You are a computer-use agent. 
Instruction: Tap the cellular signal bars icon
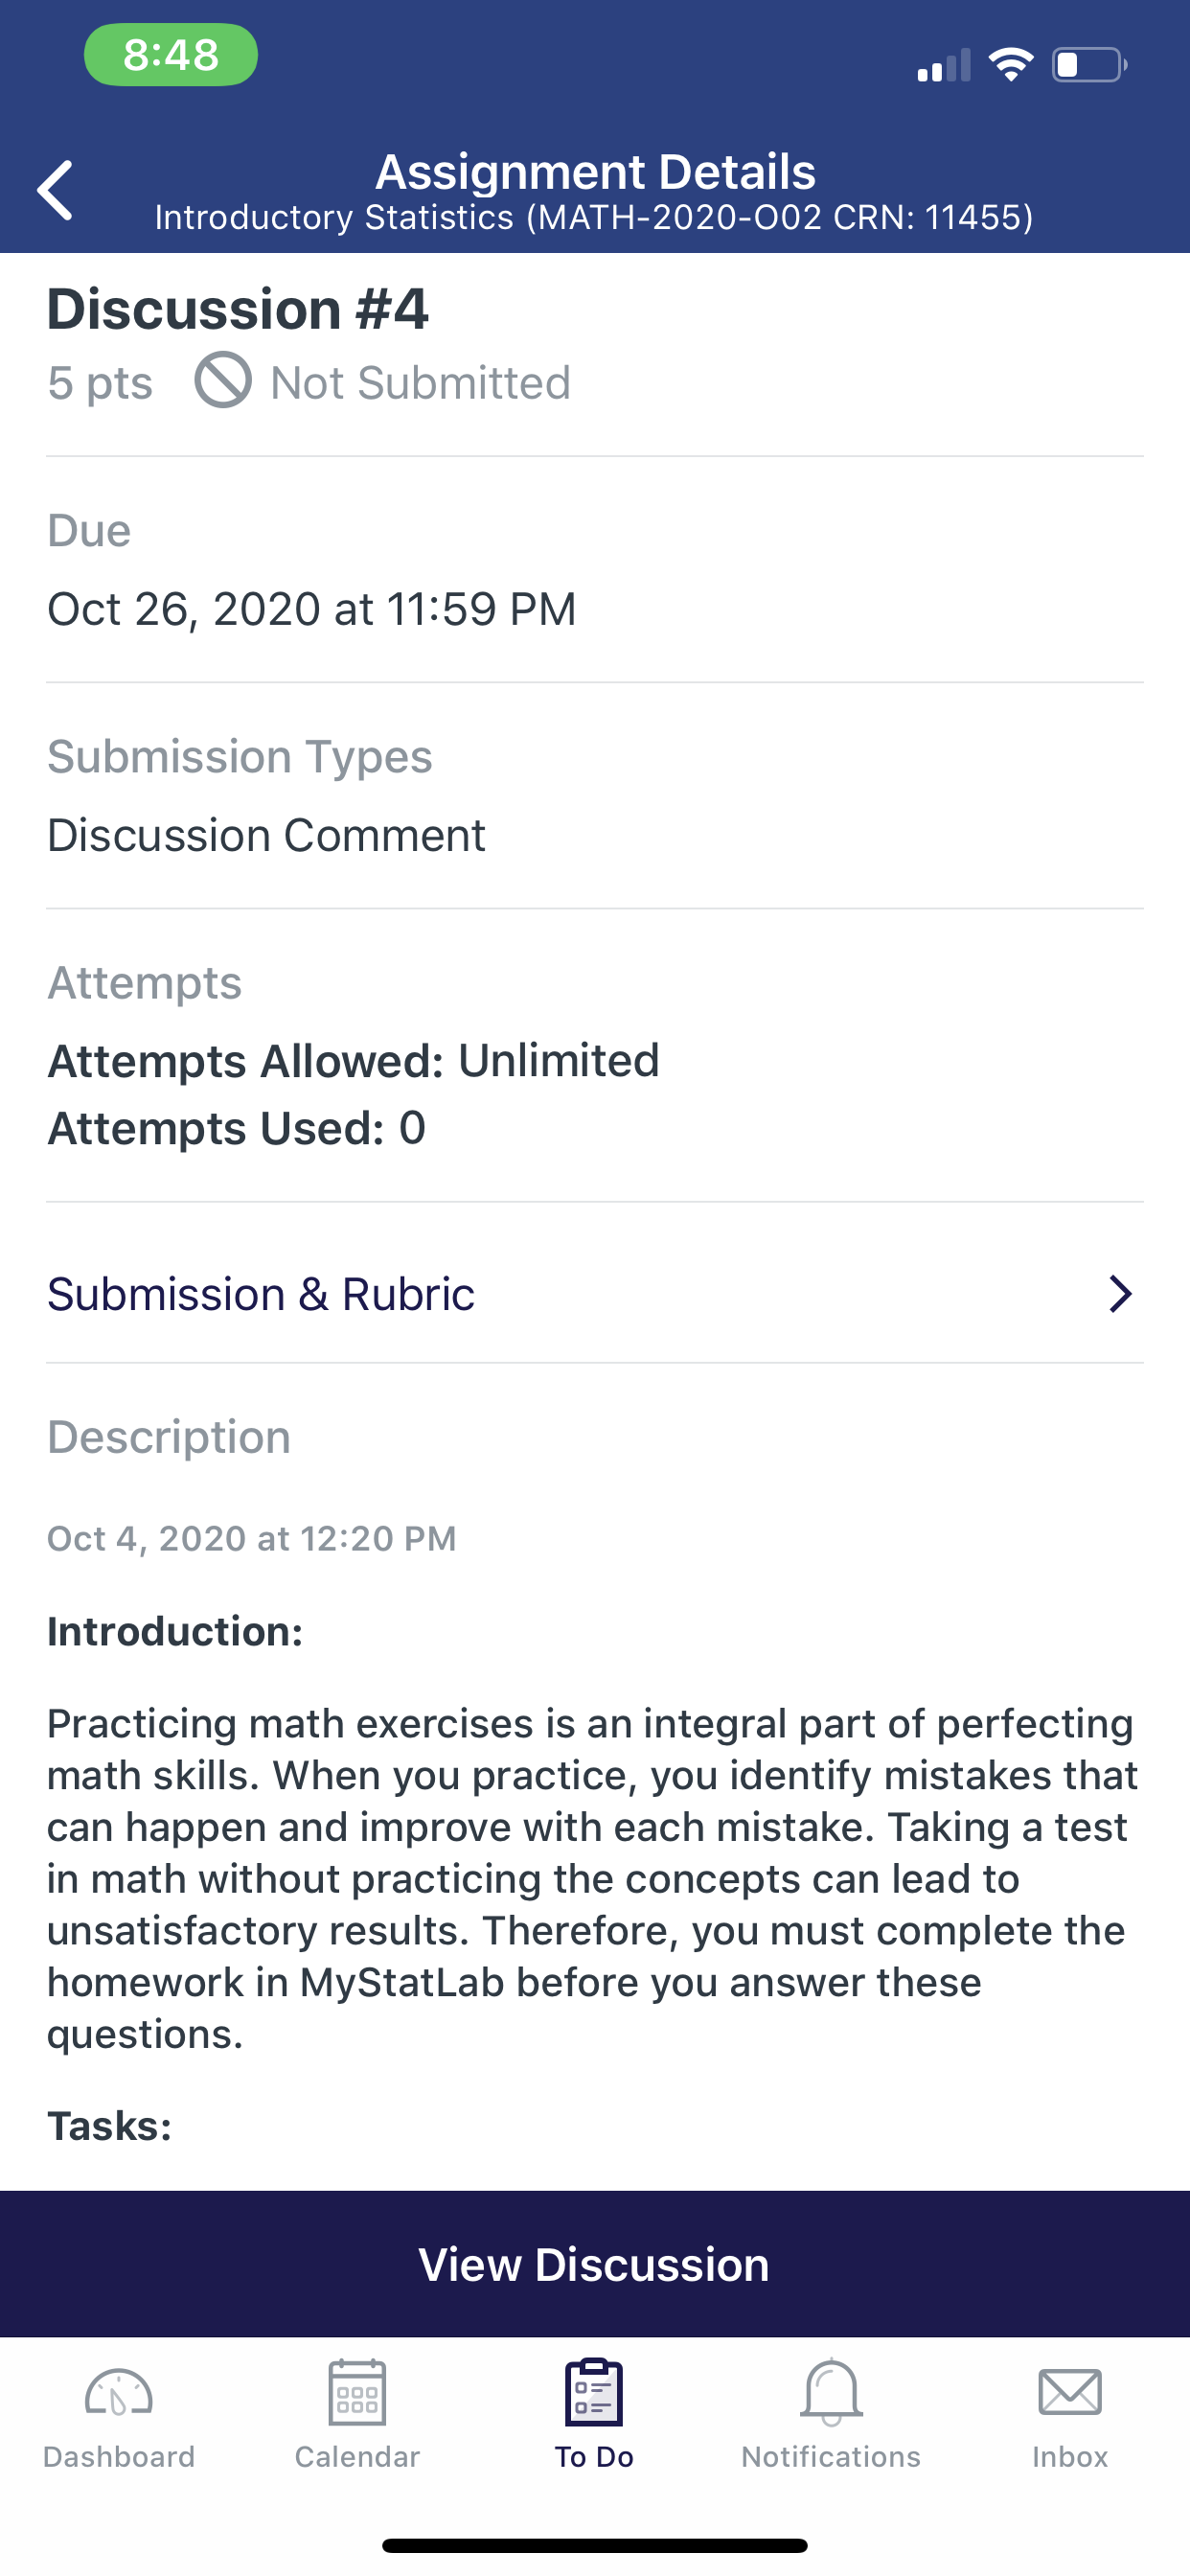[944, 65]
